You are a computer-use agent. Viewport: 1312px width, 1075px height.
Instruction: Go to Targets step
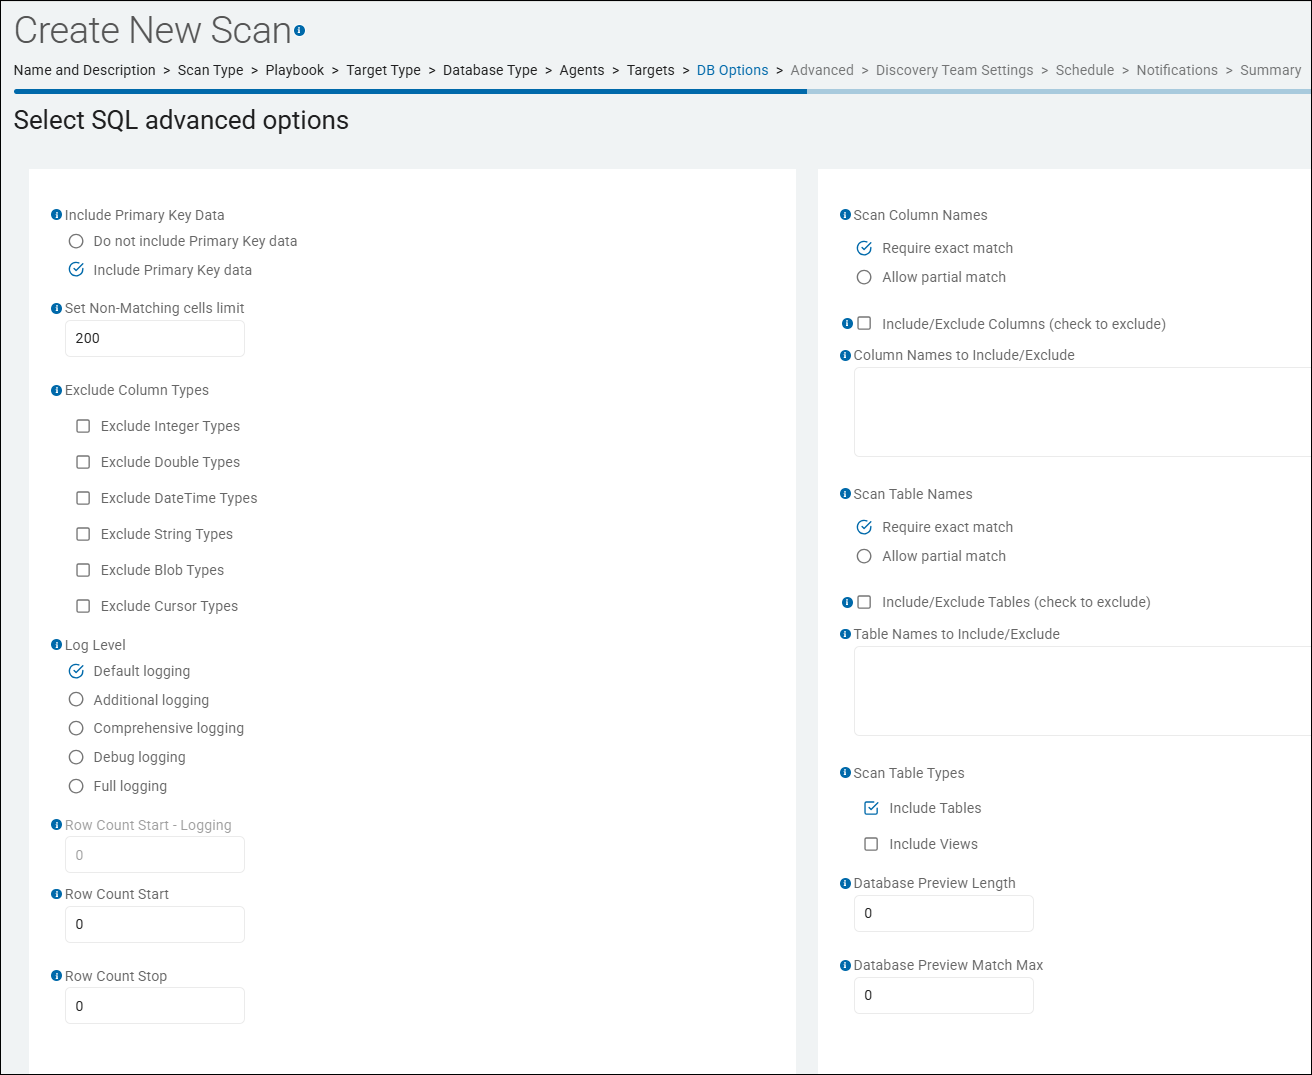pos(651,70)
